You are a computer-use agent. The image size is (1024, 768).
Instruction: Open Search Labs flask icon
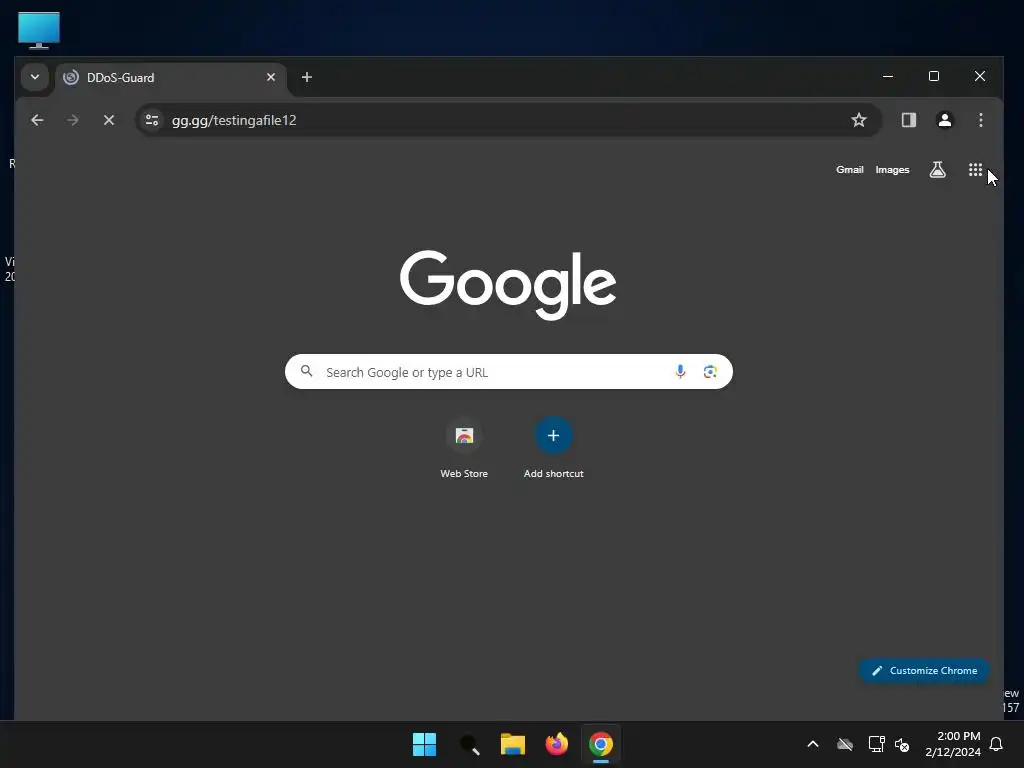click(x=937, y=170)
